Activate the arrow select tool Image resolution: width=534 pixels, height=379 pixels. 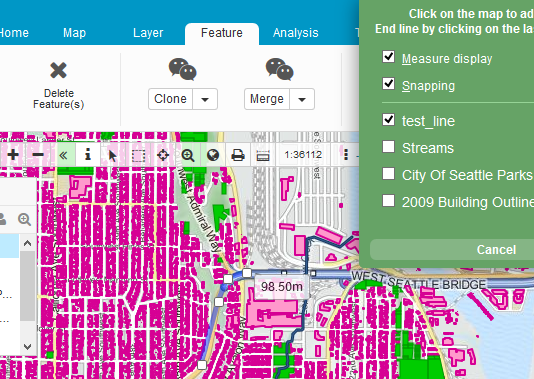click(x=113, y=155)
